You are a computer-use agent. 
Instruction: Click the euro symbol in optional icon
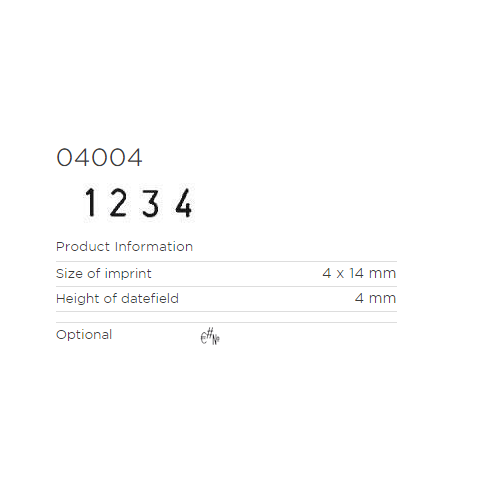(203, 338)
